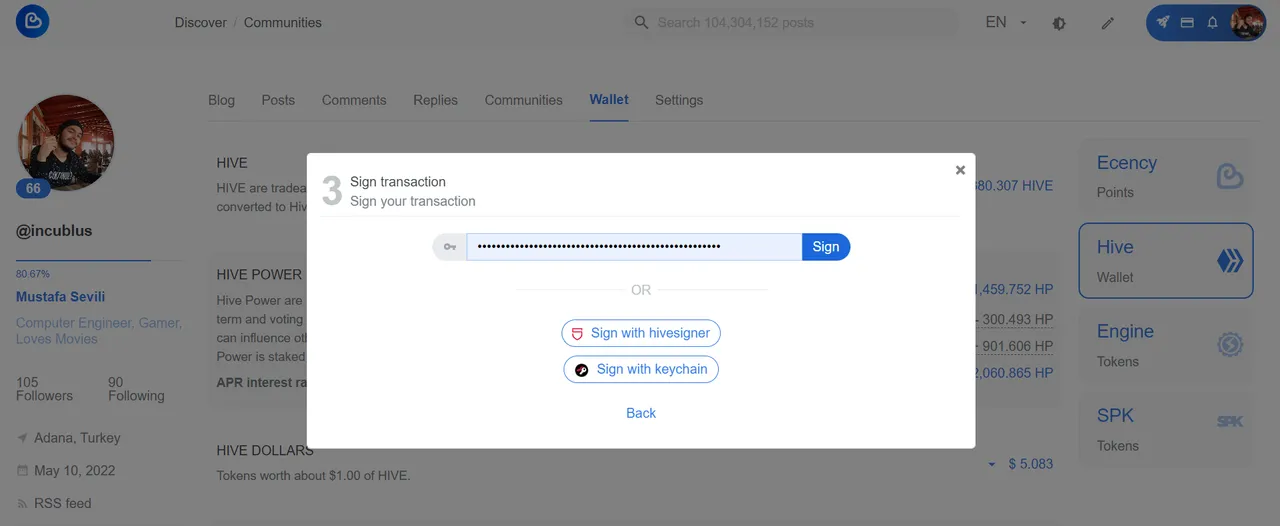Click the location arrow icon by Adana

pyautogui.click(x=23, y=438)
